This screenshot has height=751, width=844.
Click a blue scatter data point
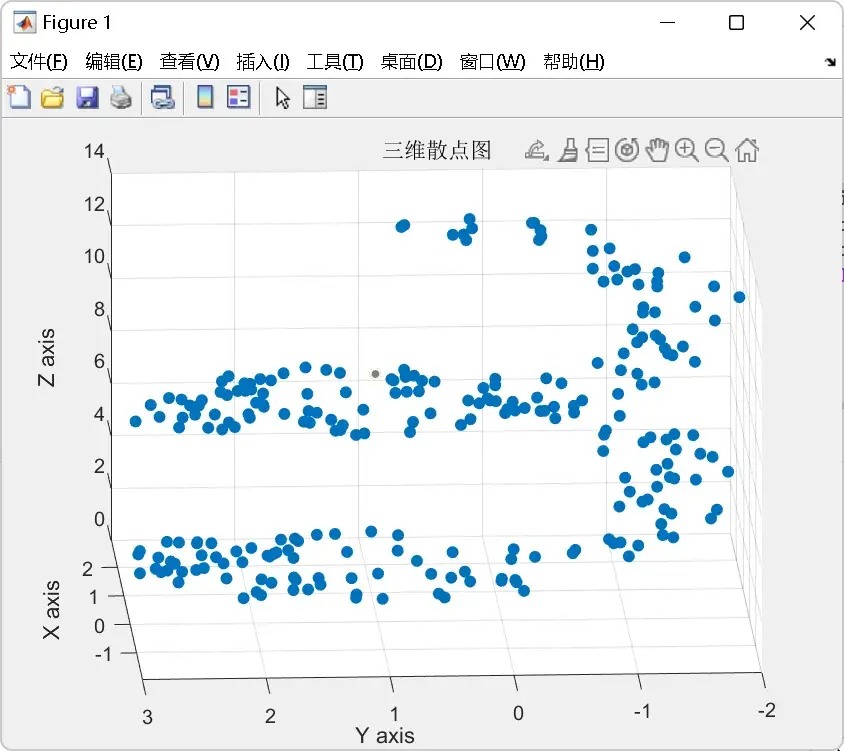pos(404,226)
